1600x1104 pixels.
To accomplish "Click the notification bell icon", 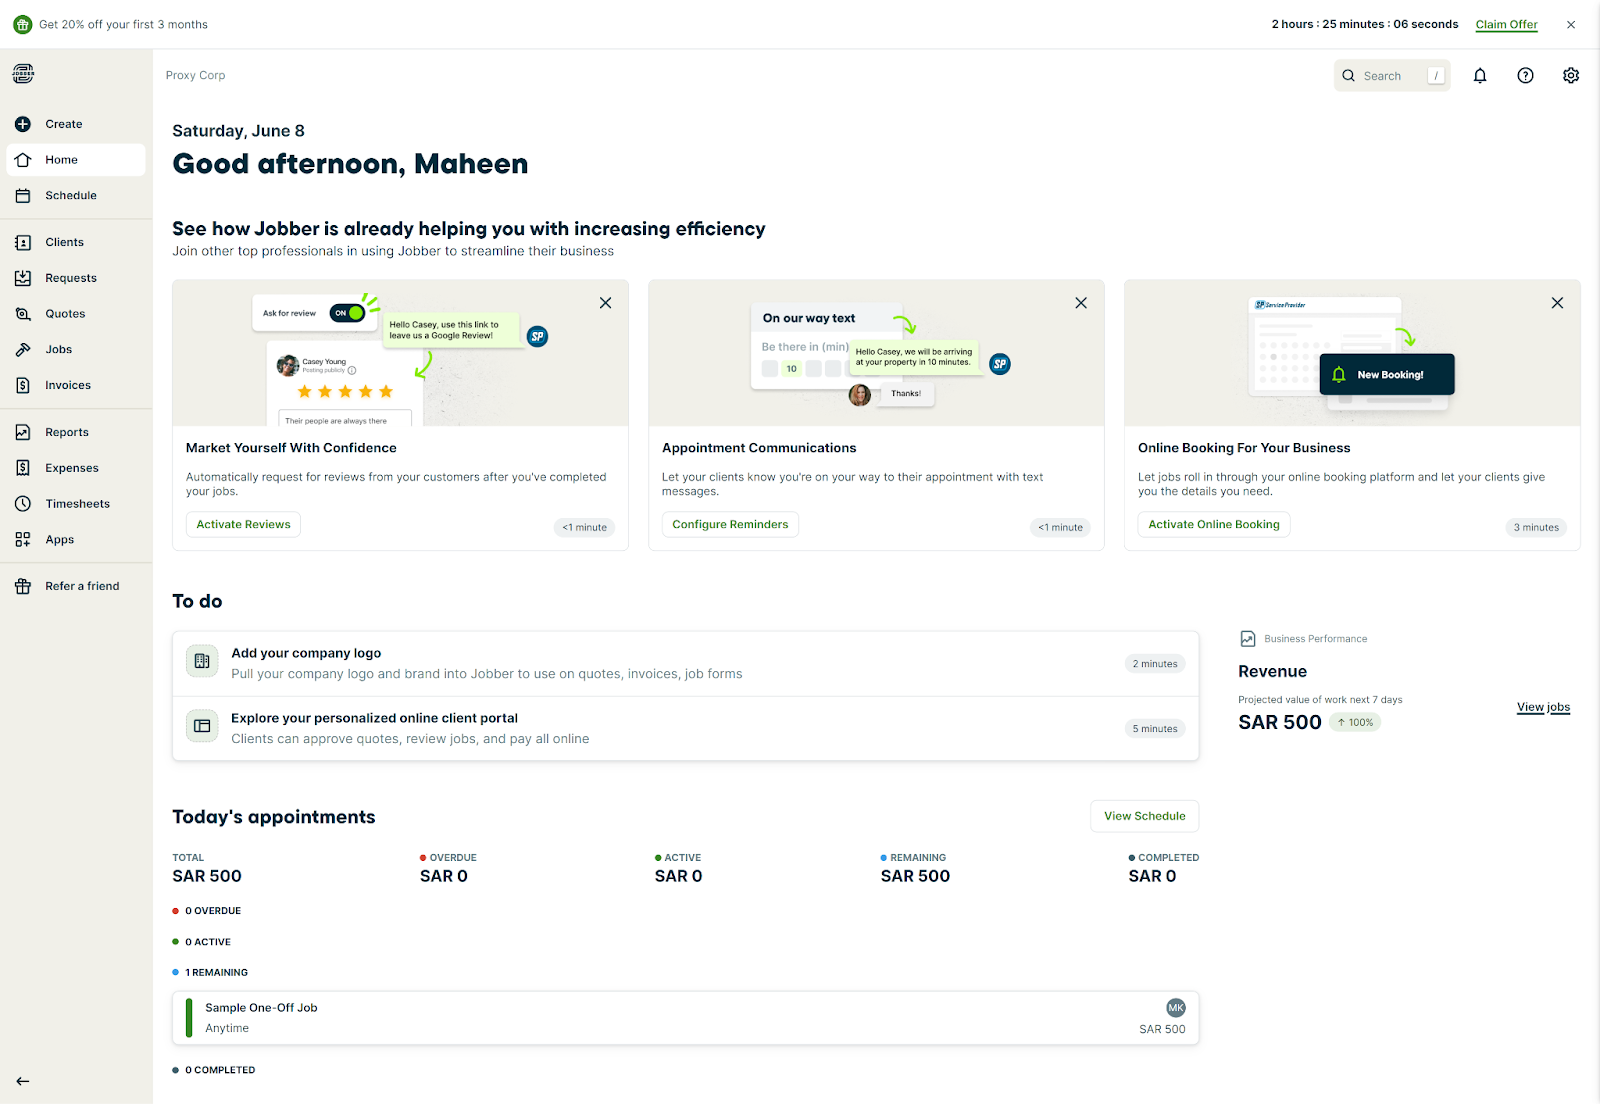I will click(1480, 75).
